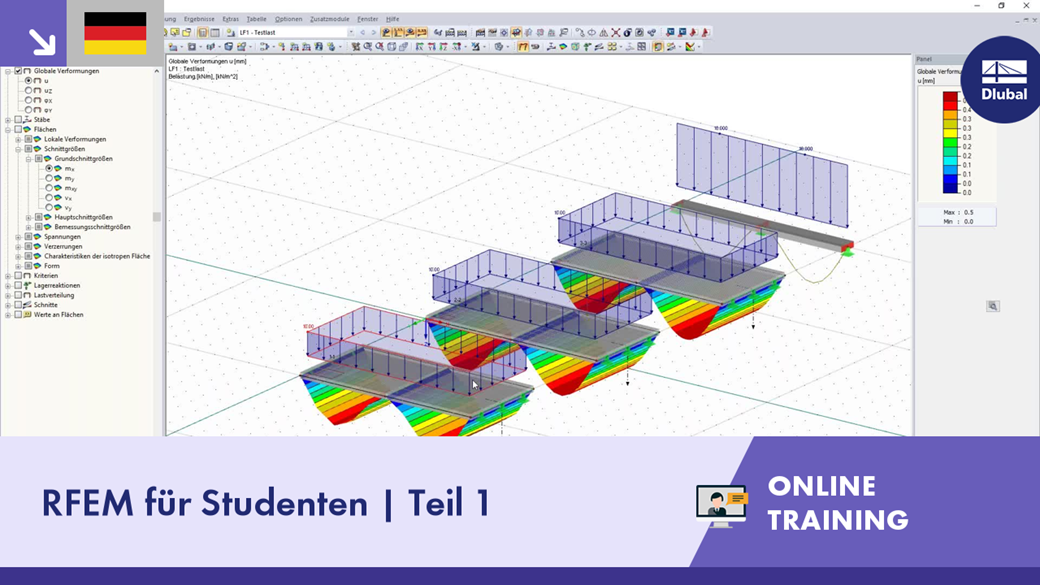
Task: Click the zoom window magnifier icon in second toolbar
Action: point(367,46)
